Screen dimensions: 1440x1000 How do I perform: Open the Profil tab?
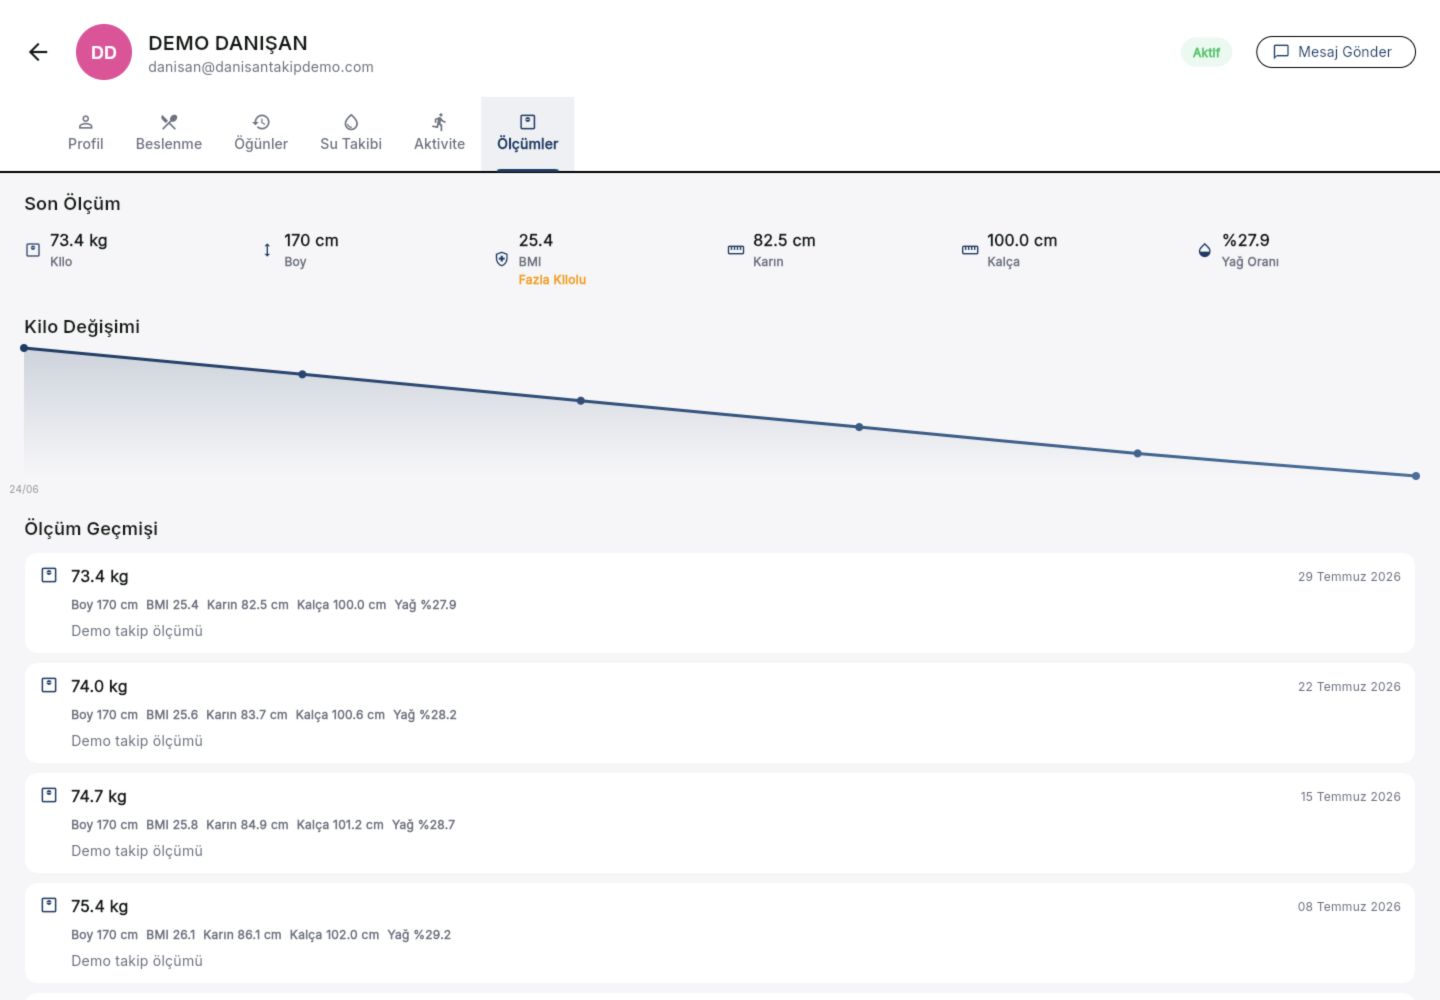pyautogui.click(x=85, y=133)
